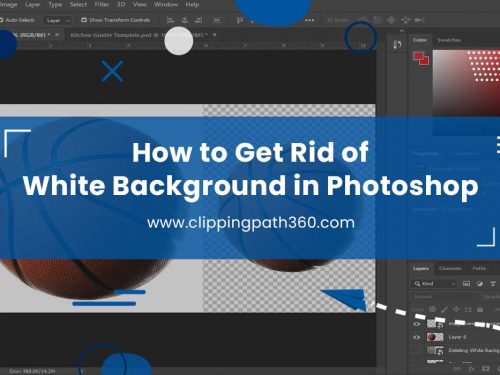Click the Layer 6 name
Viewport: 500px width, 375px height.
[457, 337]
